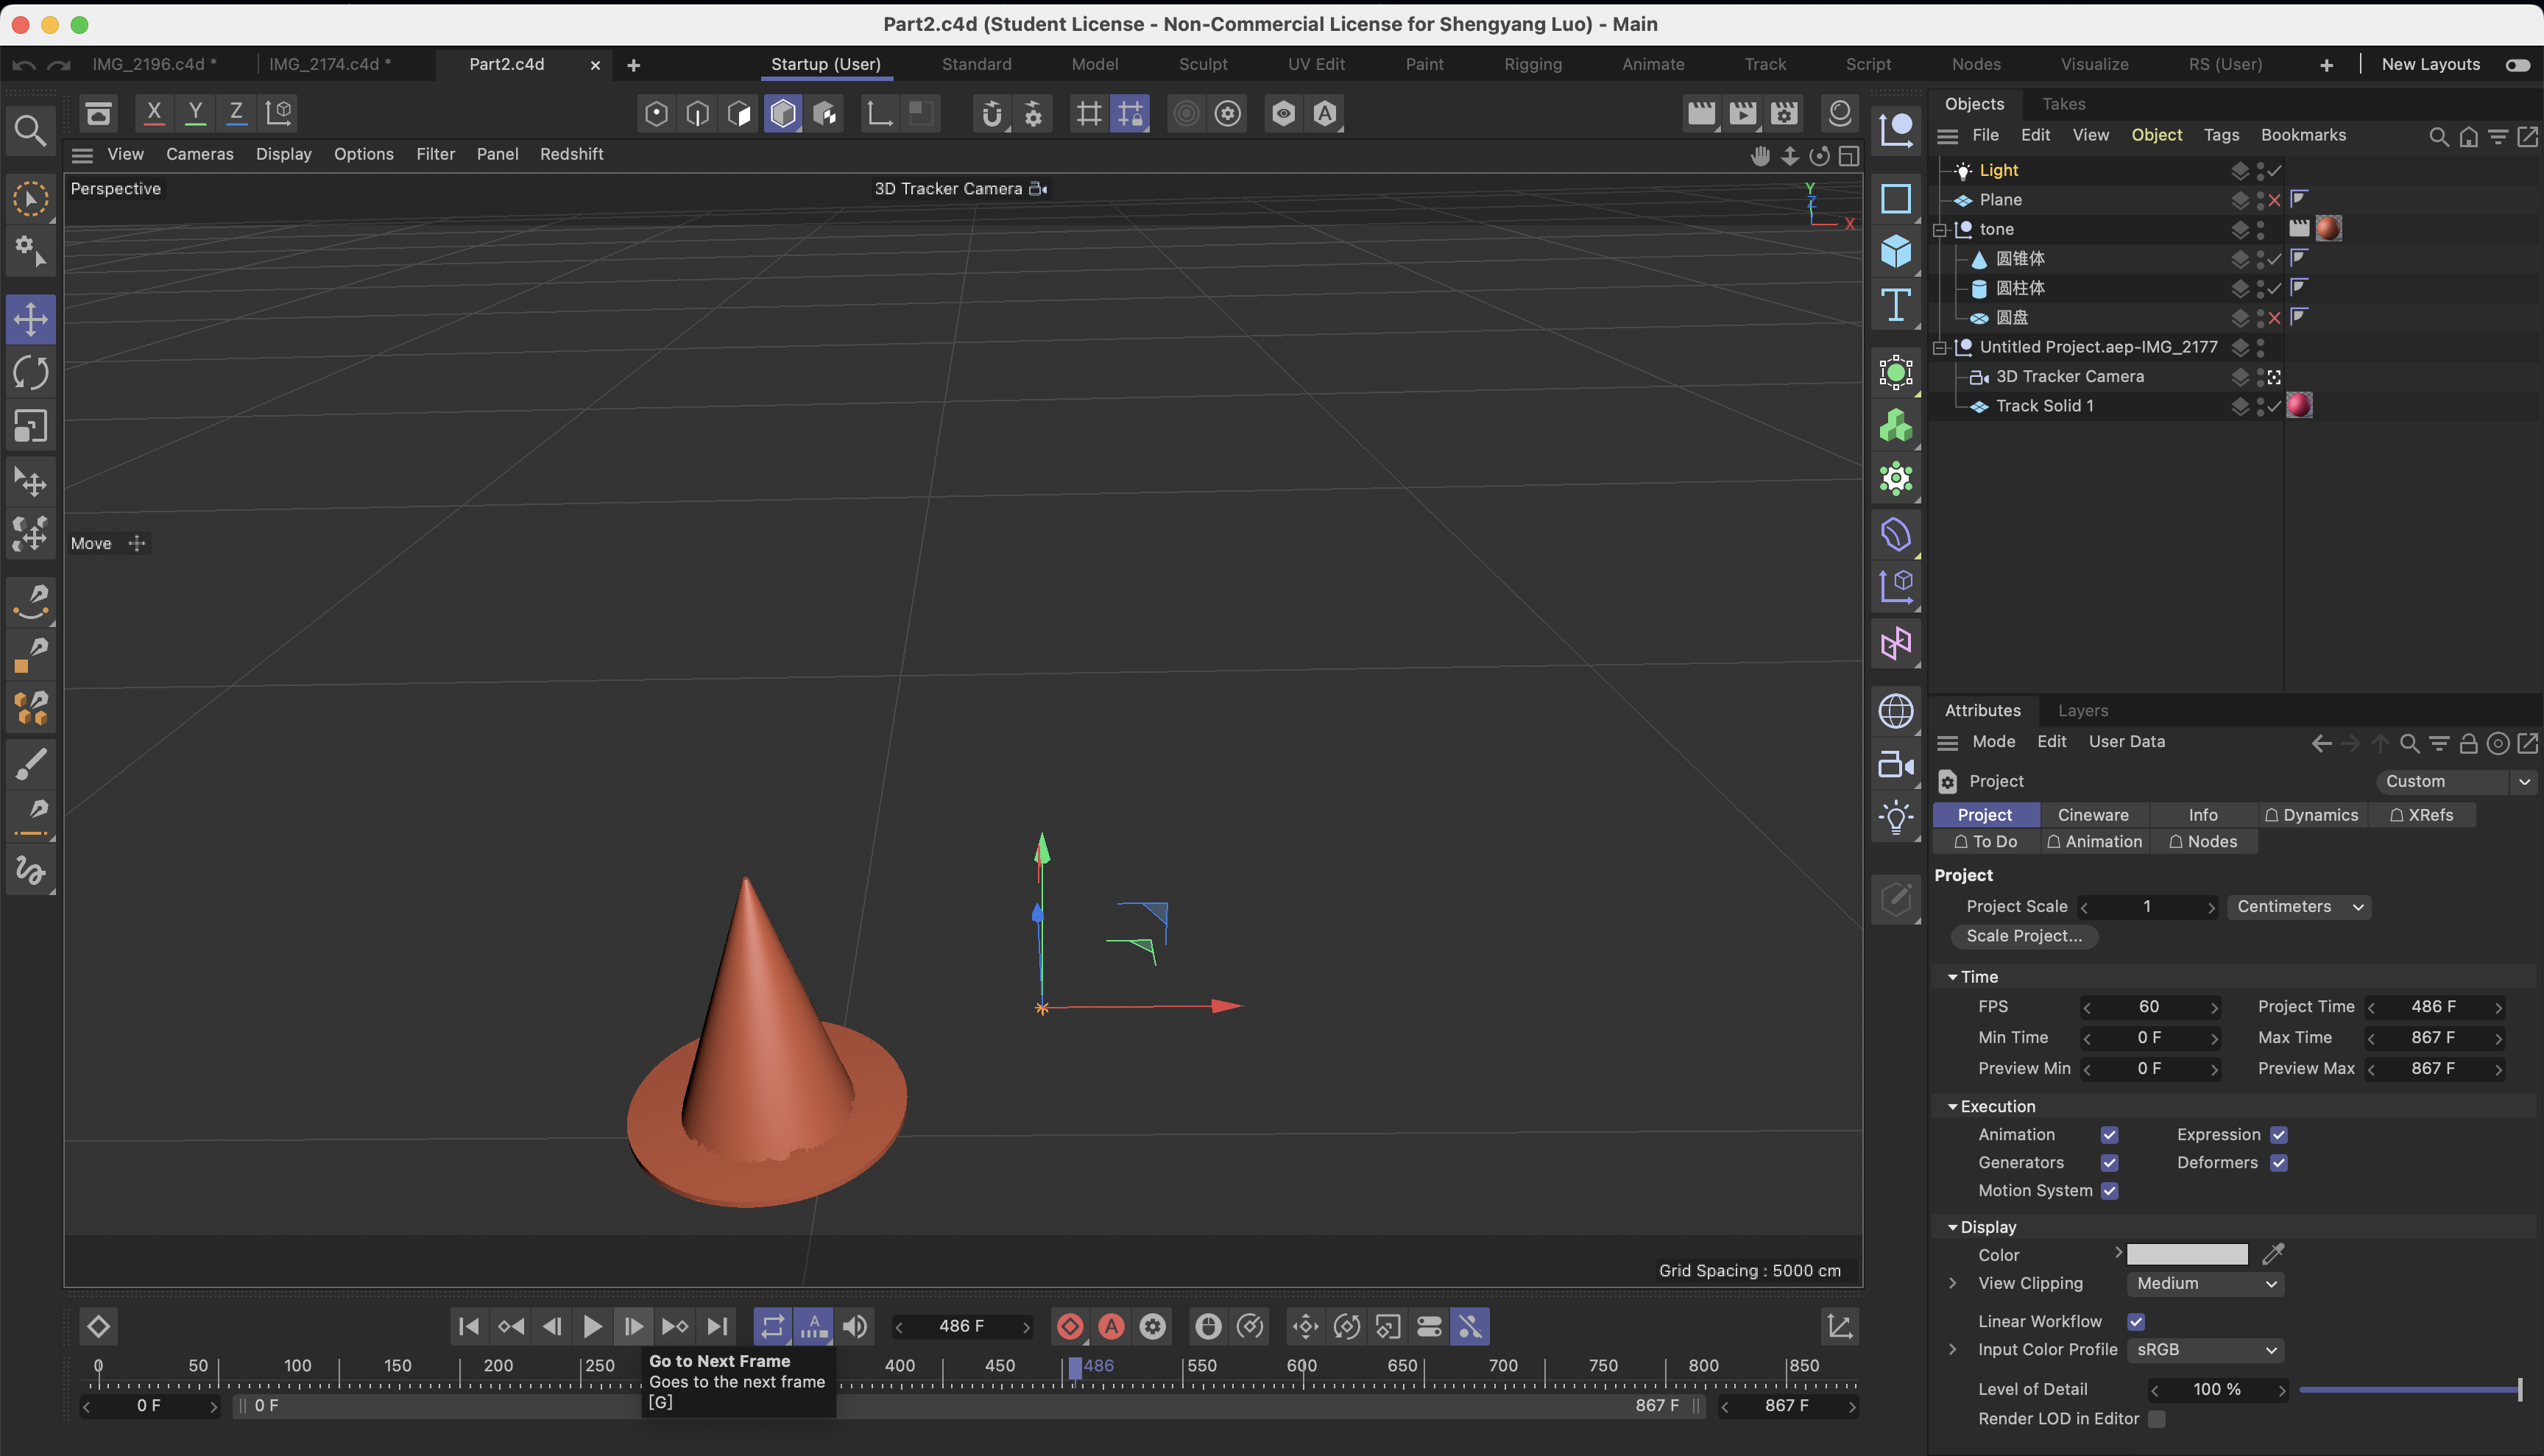Toggle Animation execution checkbox
The height and width of the screenshot is (1456, 2544).
click(x=2109, y=1134)
